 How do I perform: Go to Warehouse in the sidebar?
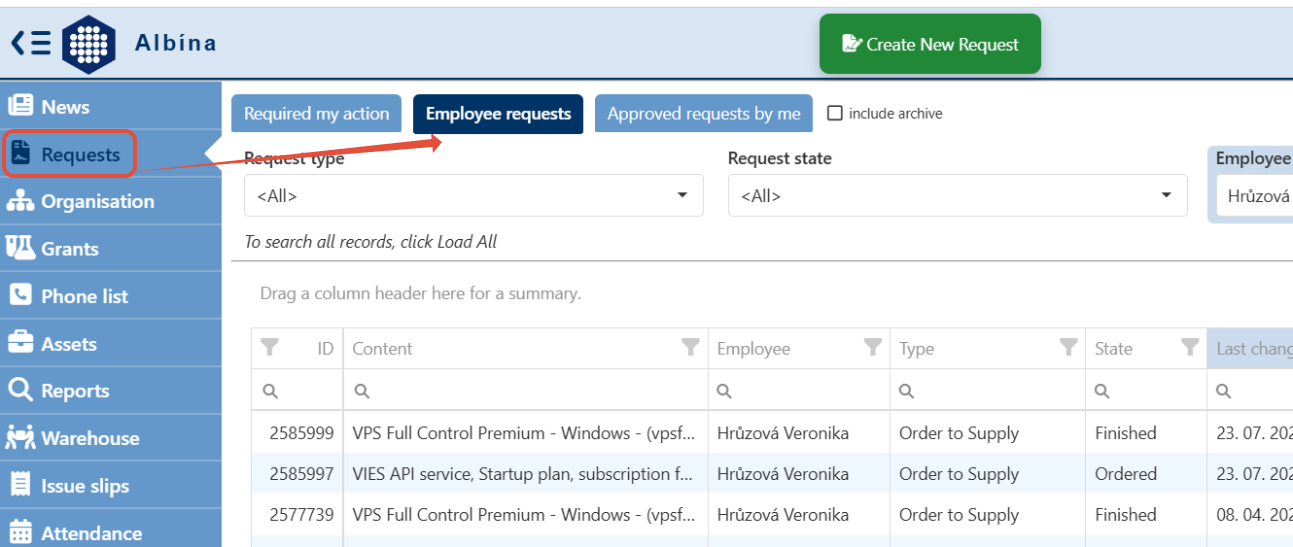click(x=110, y=438)
